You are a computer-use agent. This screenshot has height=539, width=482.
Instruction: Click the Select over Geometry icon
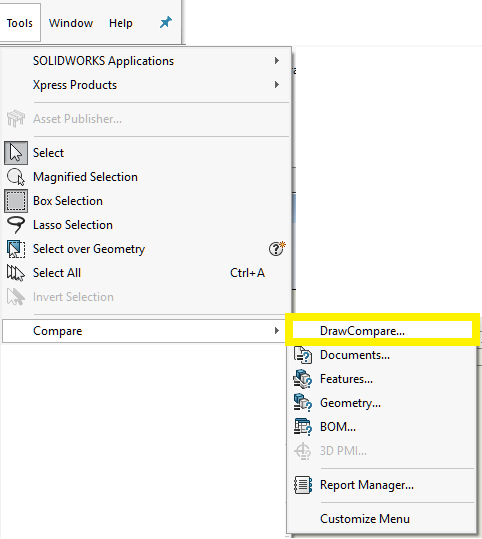(16, 249)
